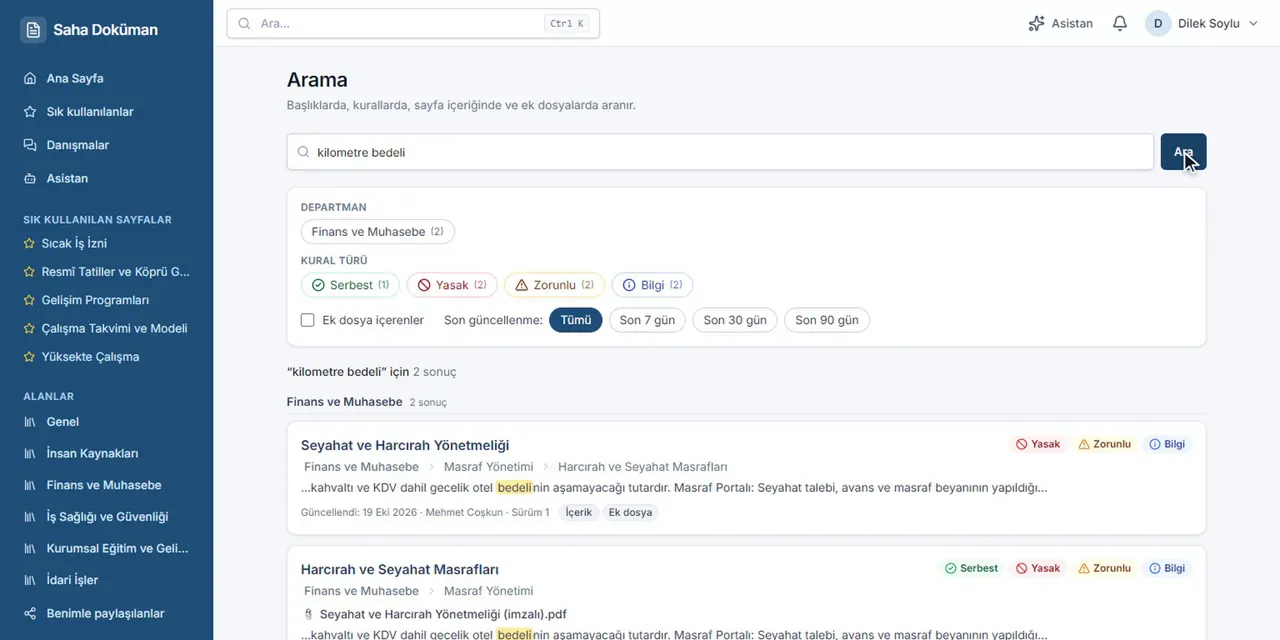The image size is (1280, 640).
Task: Open Seyahat ve Harcırah Yönetmeliği result
Action: 405,445
